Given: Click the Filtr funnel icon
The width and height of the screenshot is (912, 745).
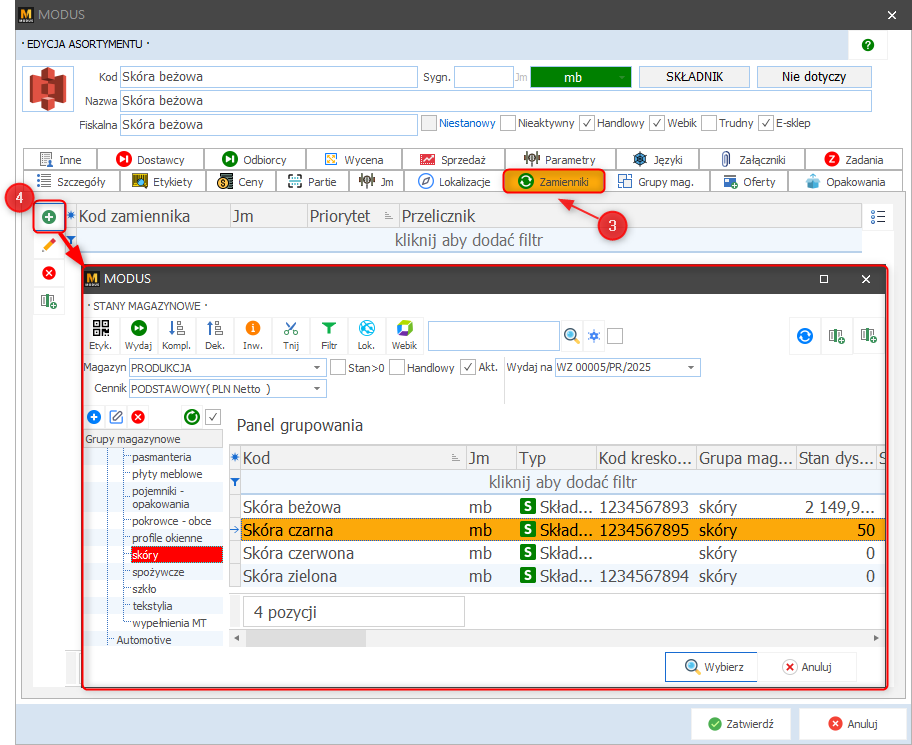Looking at the screenshot, I should [329, 334].
